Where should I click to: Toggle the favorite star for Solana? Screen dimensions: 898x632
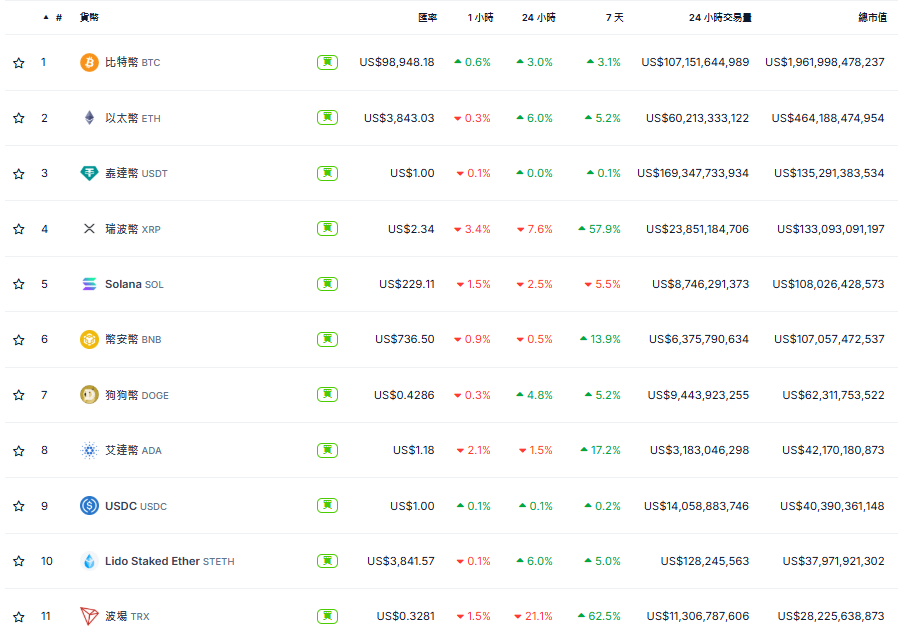click(x=18, y=284)
